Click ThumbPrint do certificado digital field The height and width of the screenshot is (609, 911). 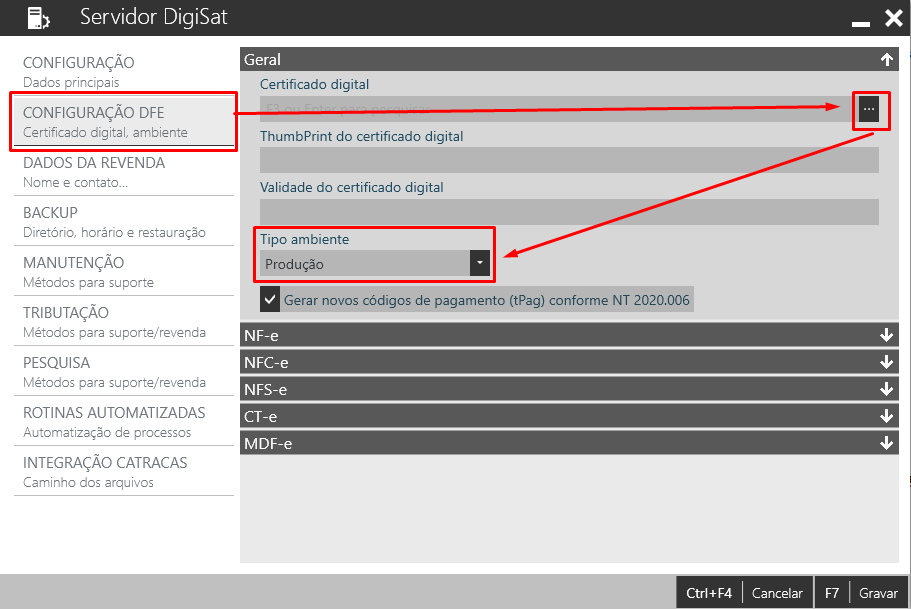click(x=569, y=160)
